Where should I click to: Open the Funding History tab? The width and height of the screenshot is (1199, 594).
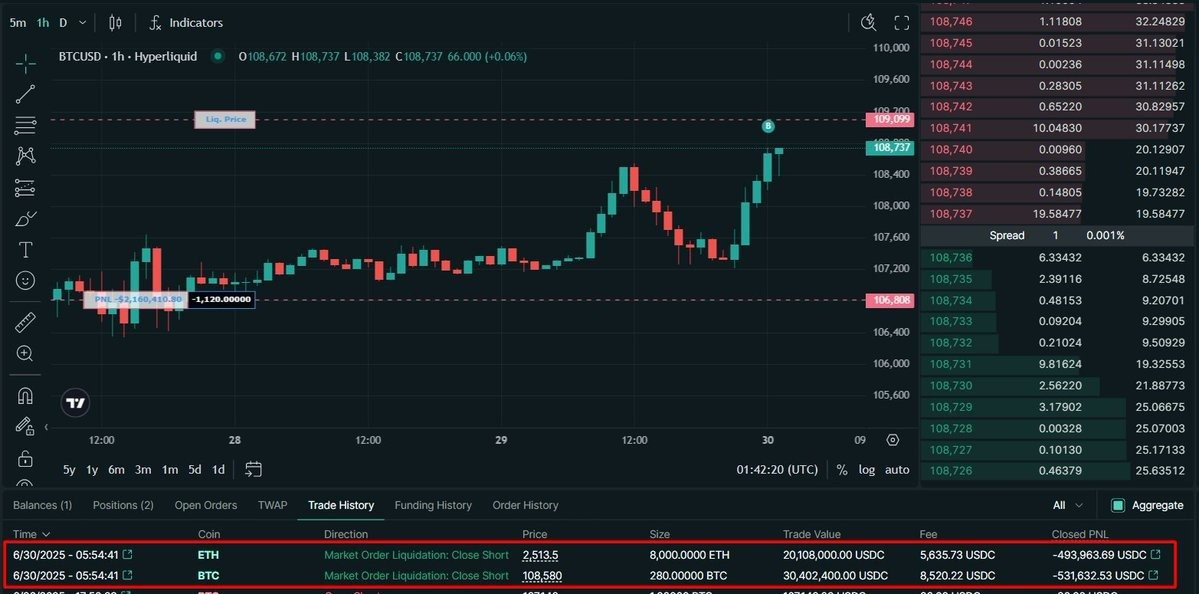click(x=433, y=505)
